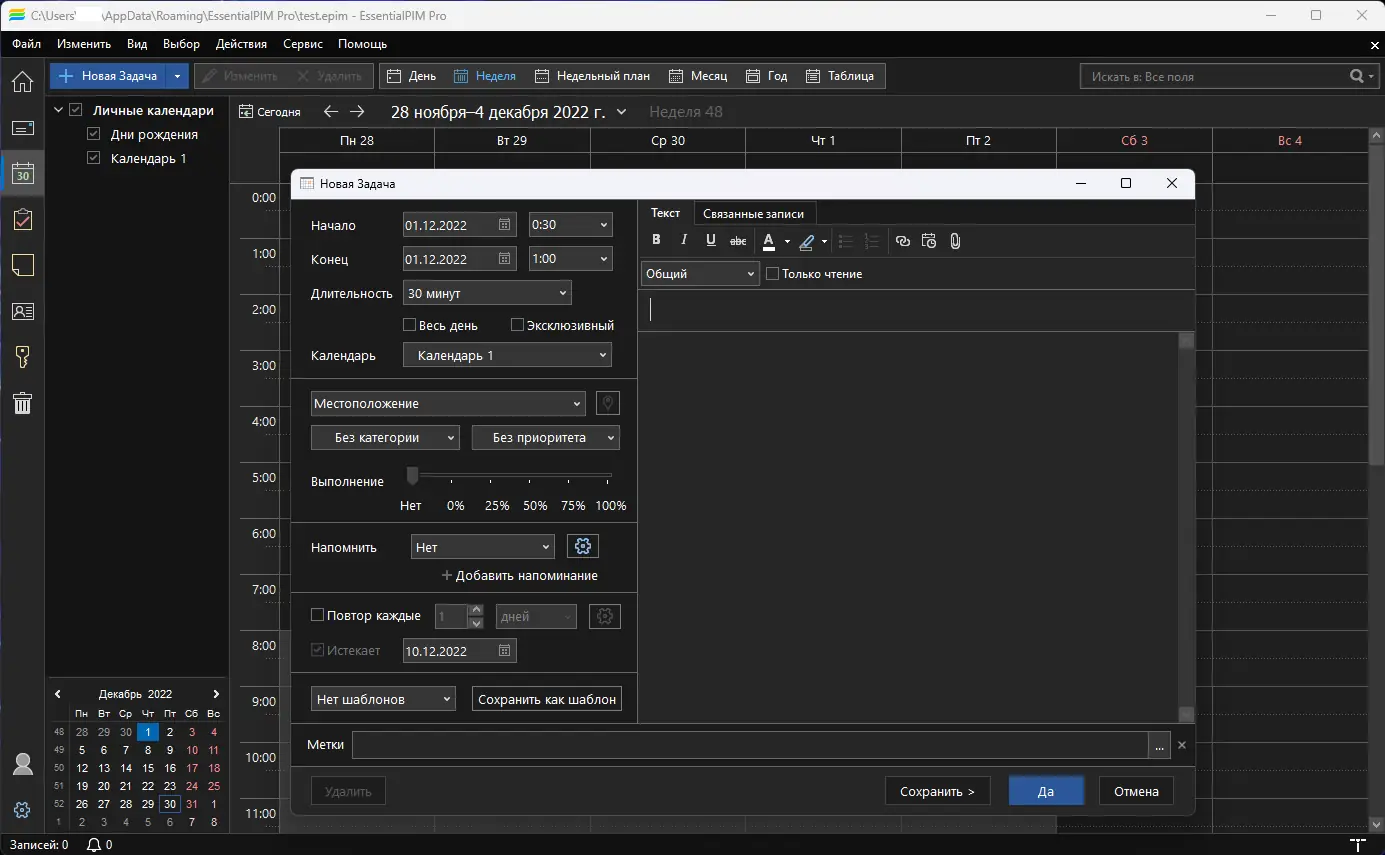Click the Отмена button
1385x855 pixels.
(x=1136, y=791)
